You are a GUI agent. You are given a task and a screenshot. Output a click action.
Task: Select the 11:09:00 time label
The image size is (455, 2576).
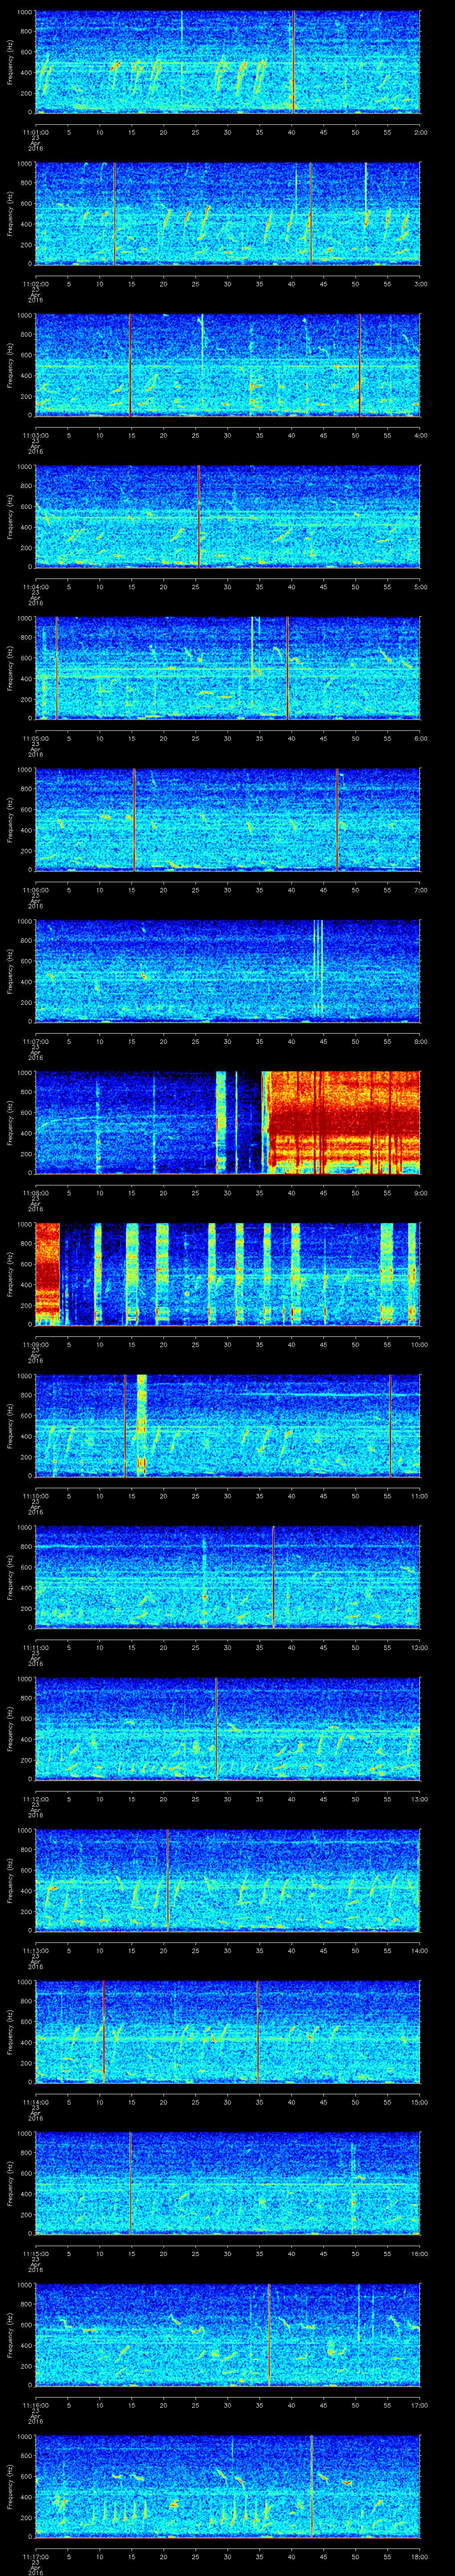[35, 1344]
